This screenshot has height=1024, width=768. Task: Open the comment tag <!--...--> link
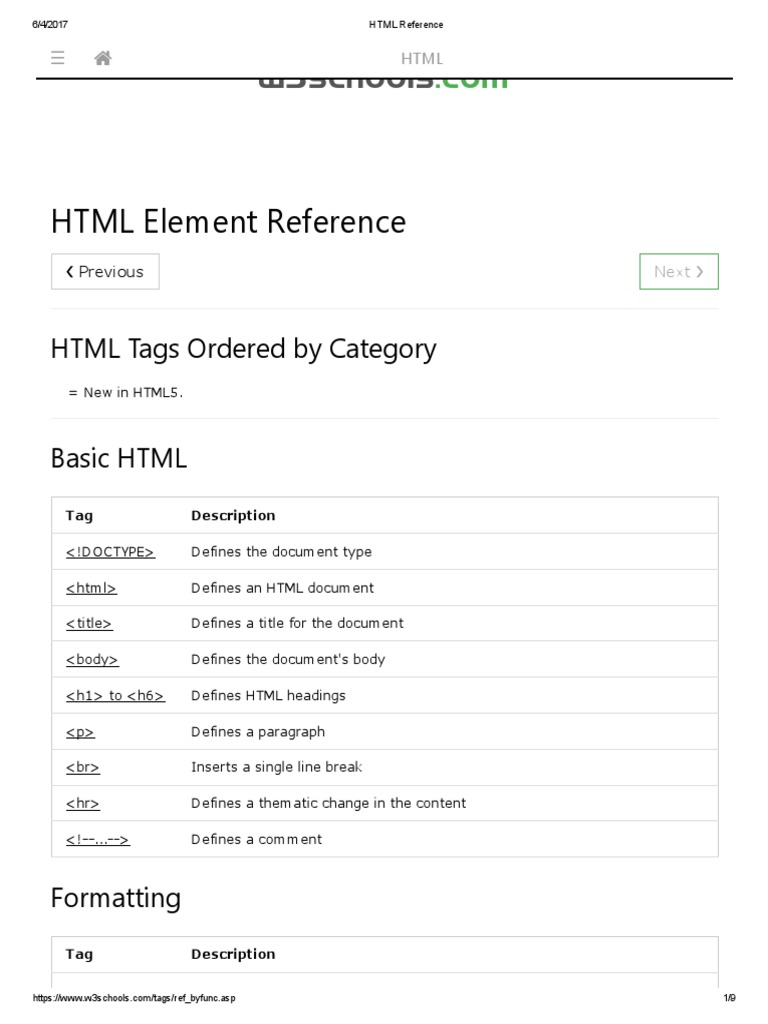tap(98, 839)
